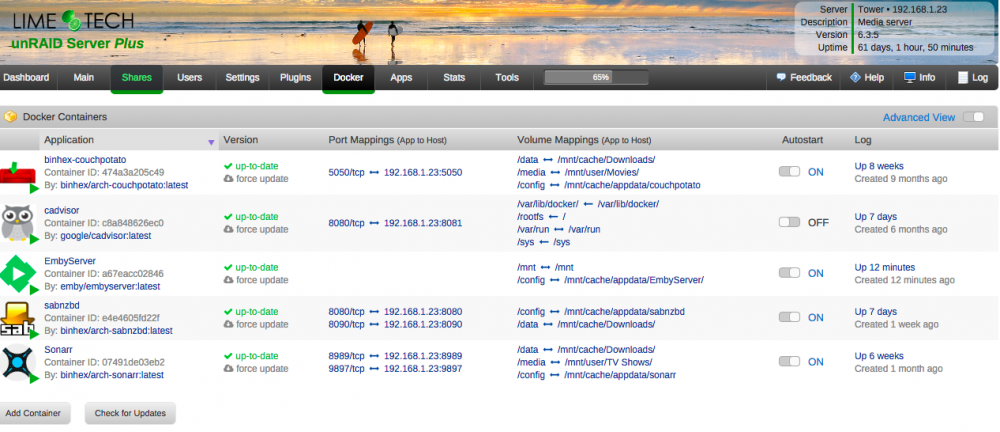Open Sonarr log showing Up 6 weeks
Viewport: 1000px width, 432px height.
coord(879,356)
